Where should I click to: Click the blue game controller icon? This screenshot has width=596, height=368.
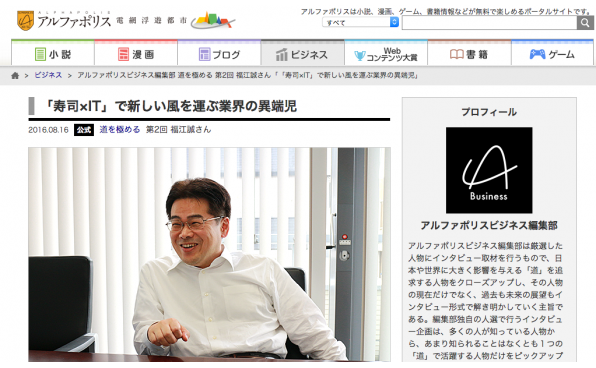pyautogui.click(x=537, y=54)
